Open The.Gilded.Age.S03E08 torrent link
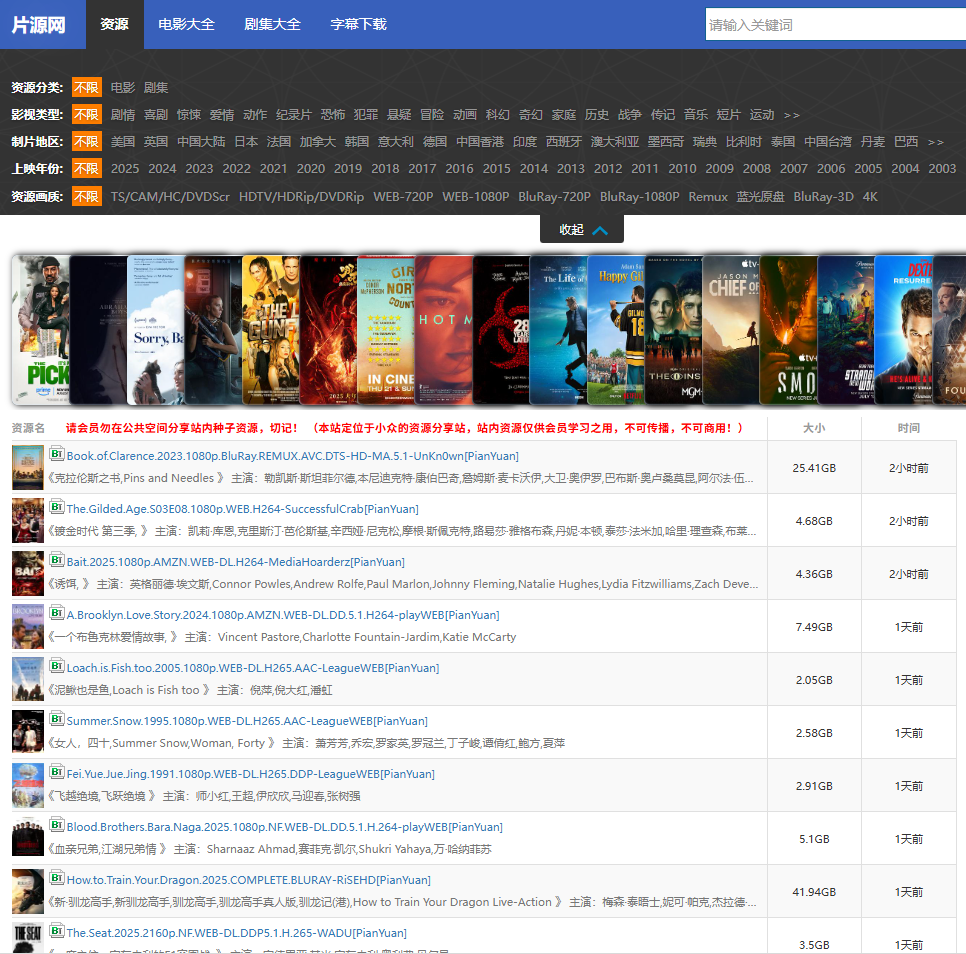This screenshot has width=966, height=954. point(243,509)
